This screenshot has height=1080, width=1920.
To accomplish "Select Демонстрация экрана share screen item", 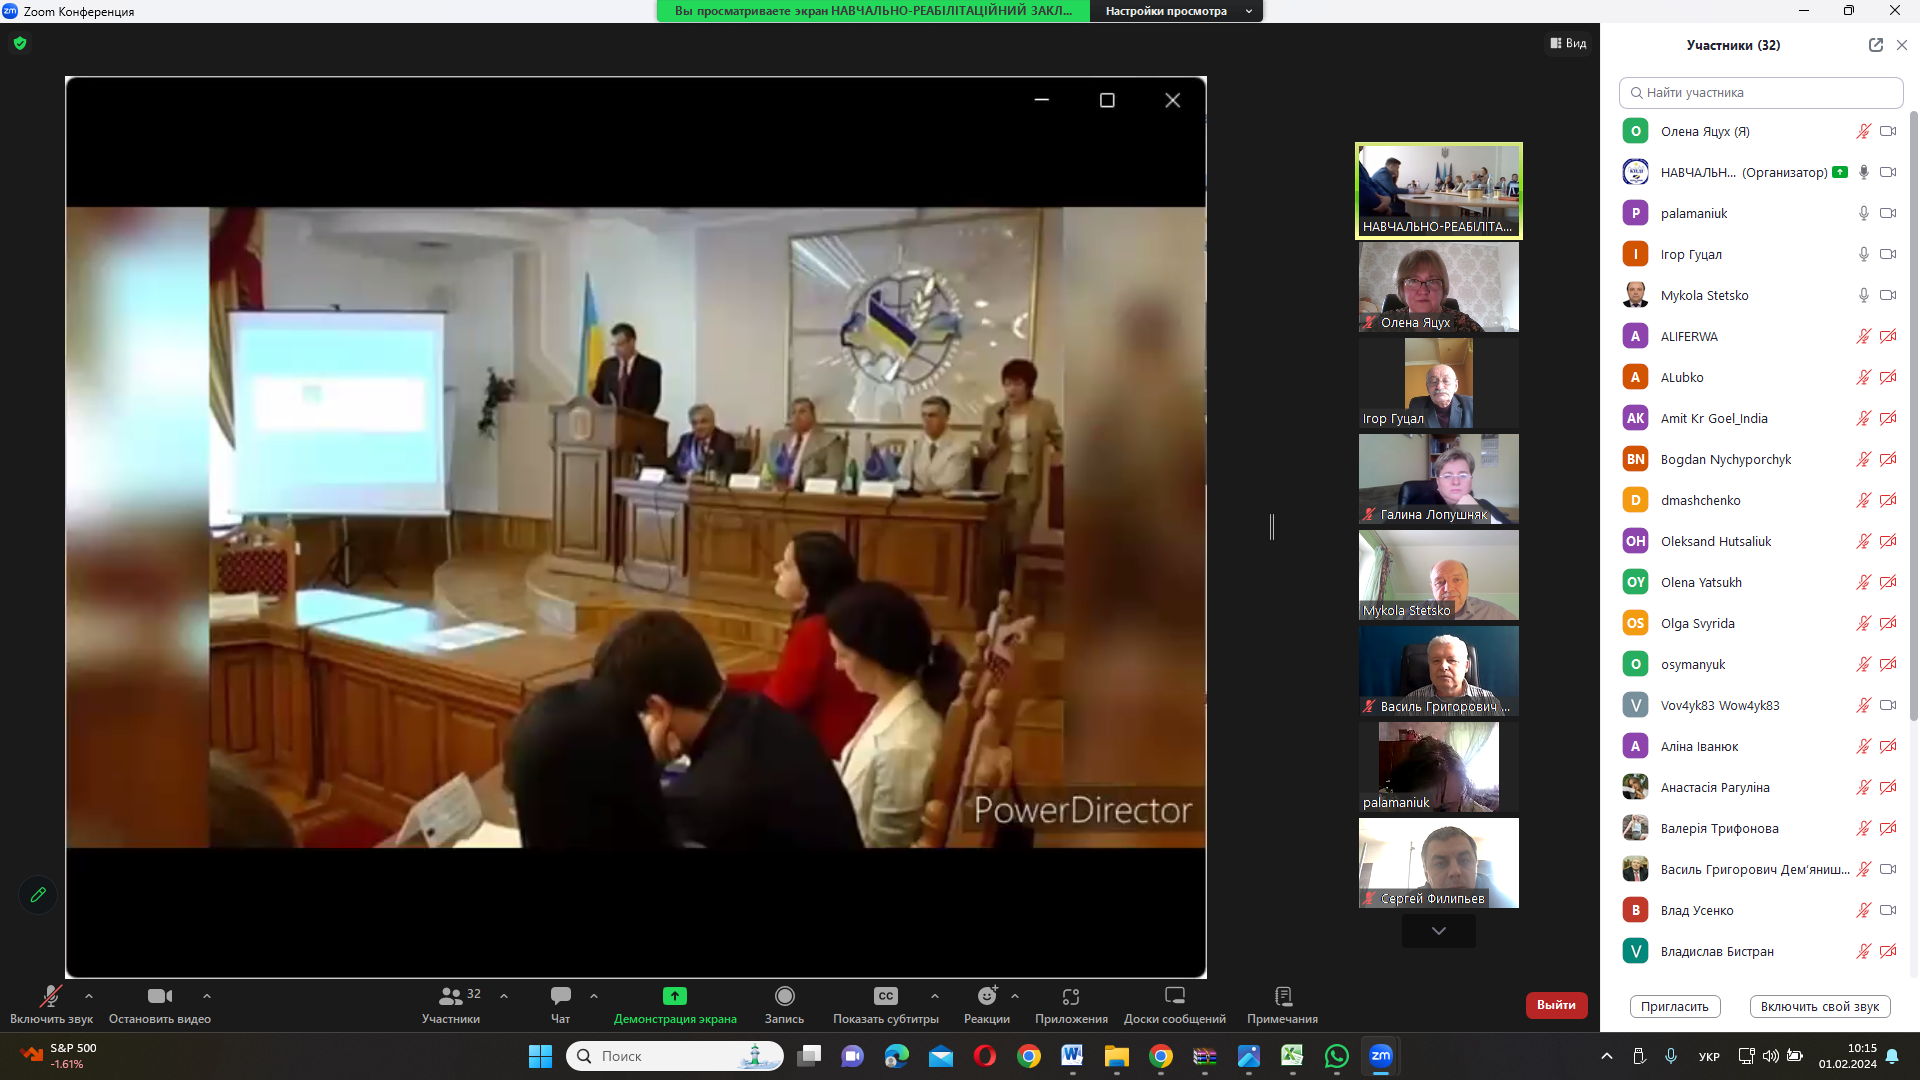I will click(675, 1003).
